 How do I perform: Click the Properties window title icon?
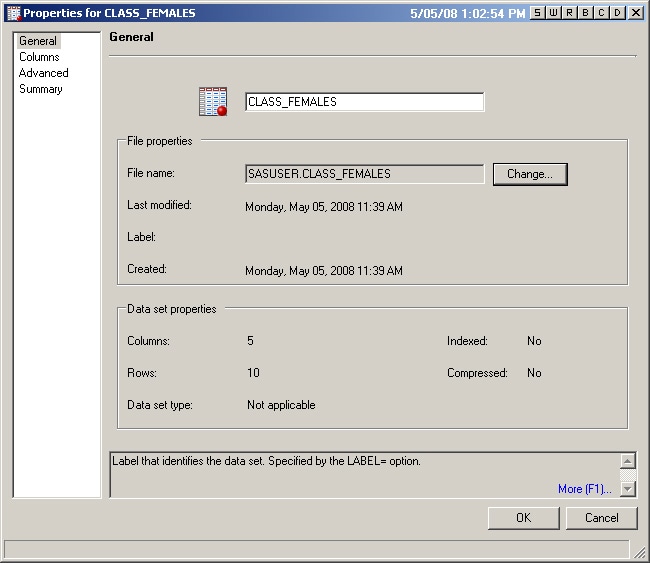13,13
